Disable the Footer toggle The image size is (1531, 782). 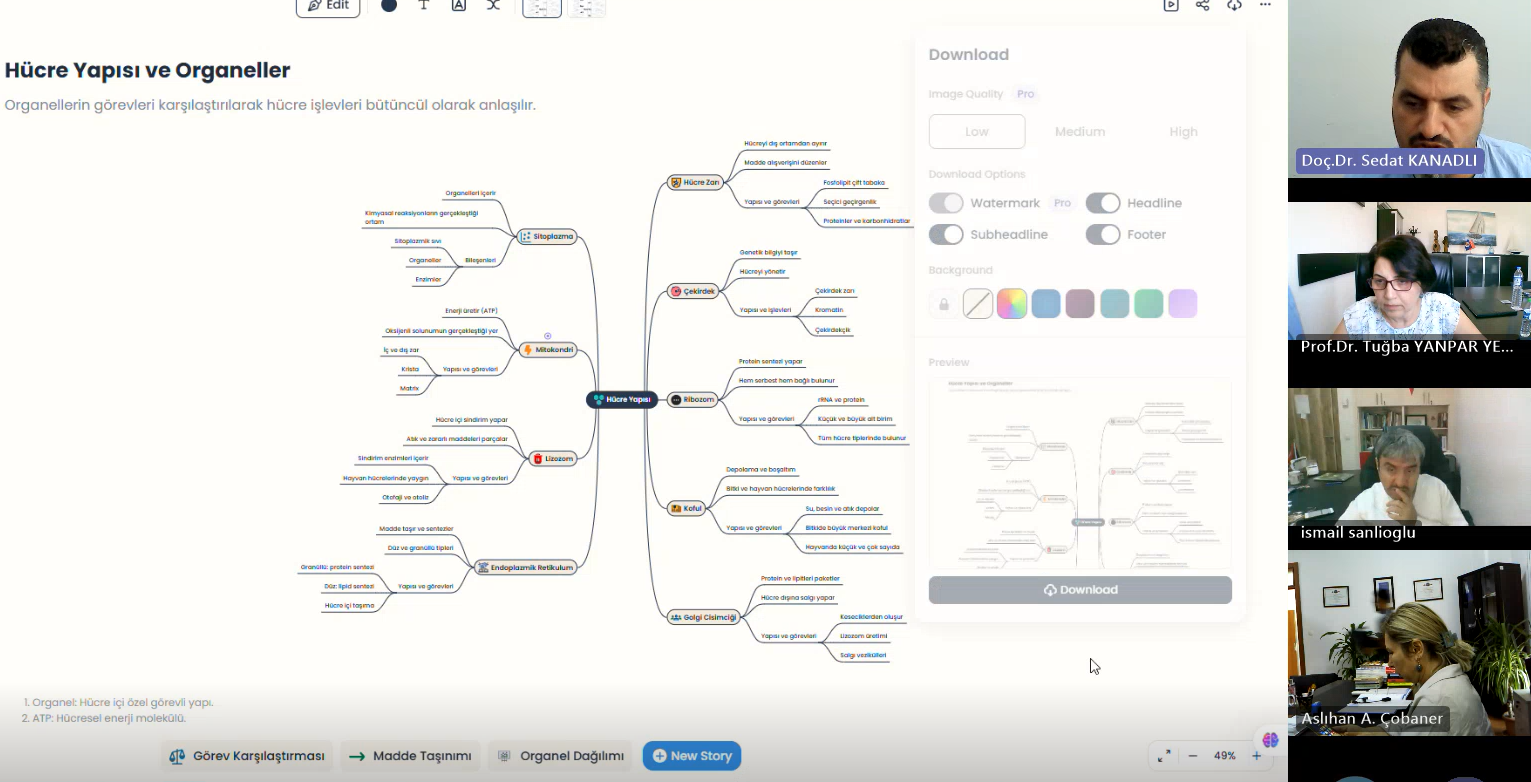coord(1103,234)
